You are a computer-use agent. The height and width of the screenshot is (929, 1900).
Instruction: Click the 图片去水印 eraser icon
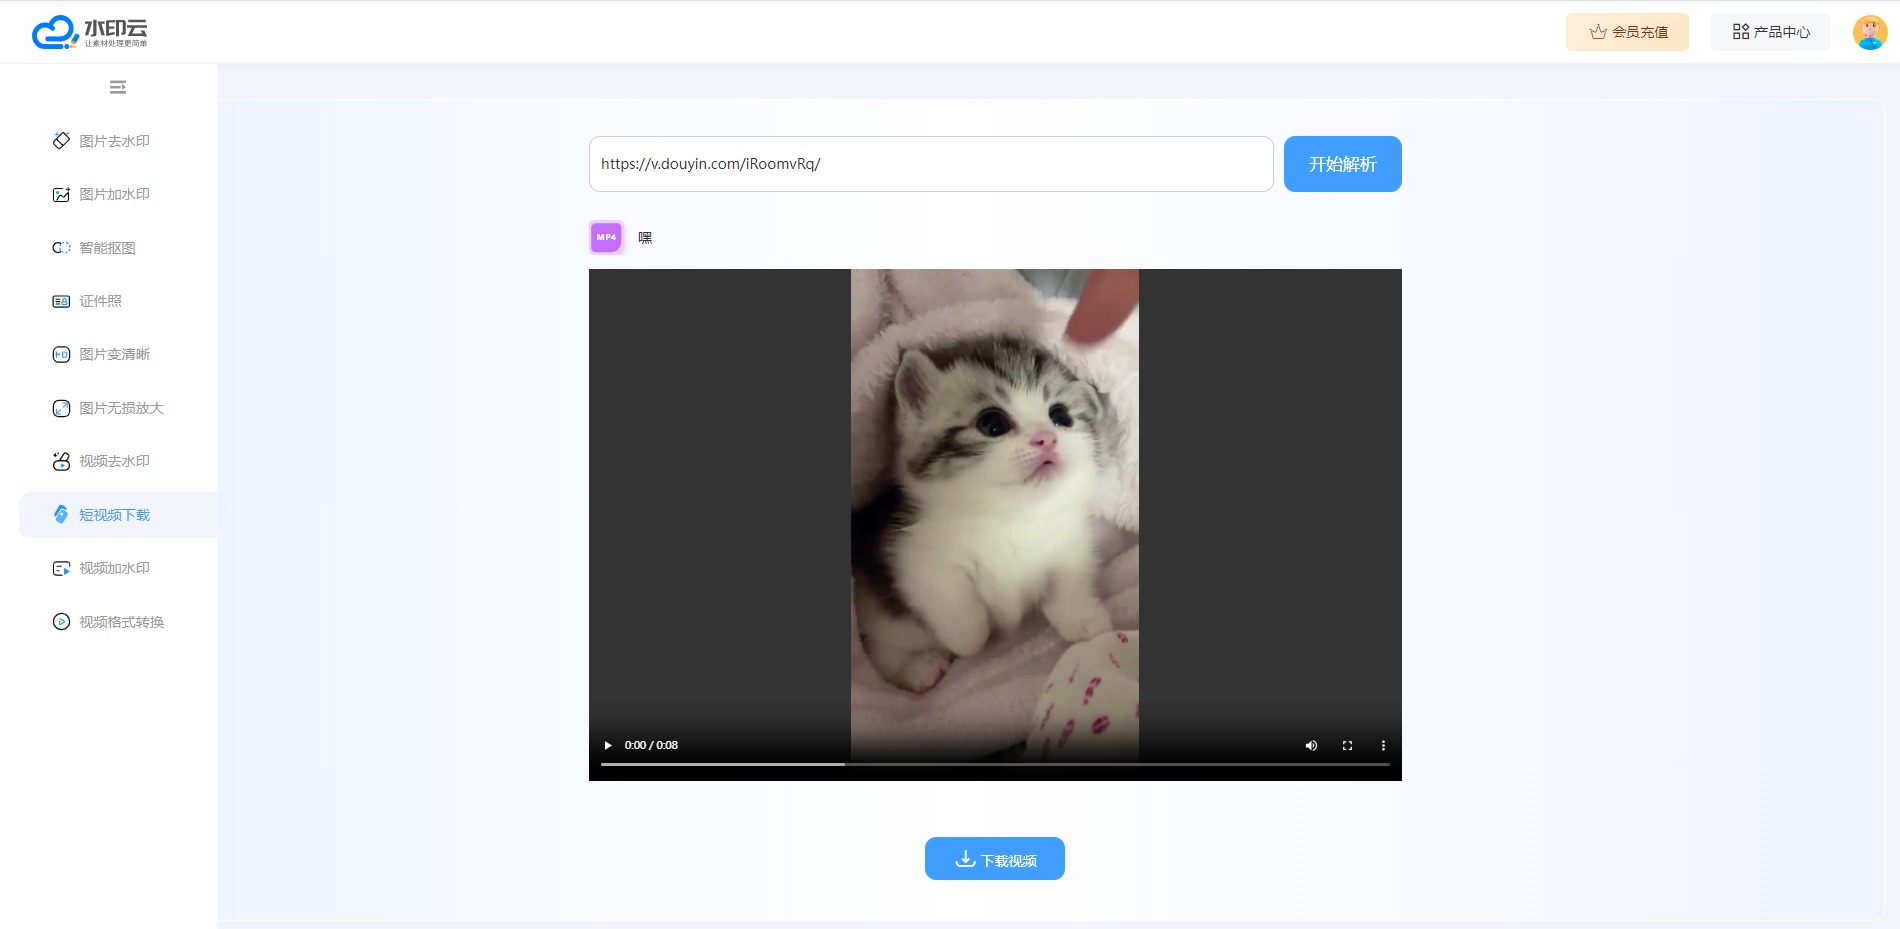pyautogui.click(x=61, y=141)
